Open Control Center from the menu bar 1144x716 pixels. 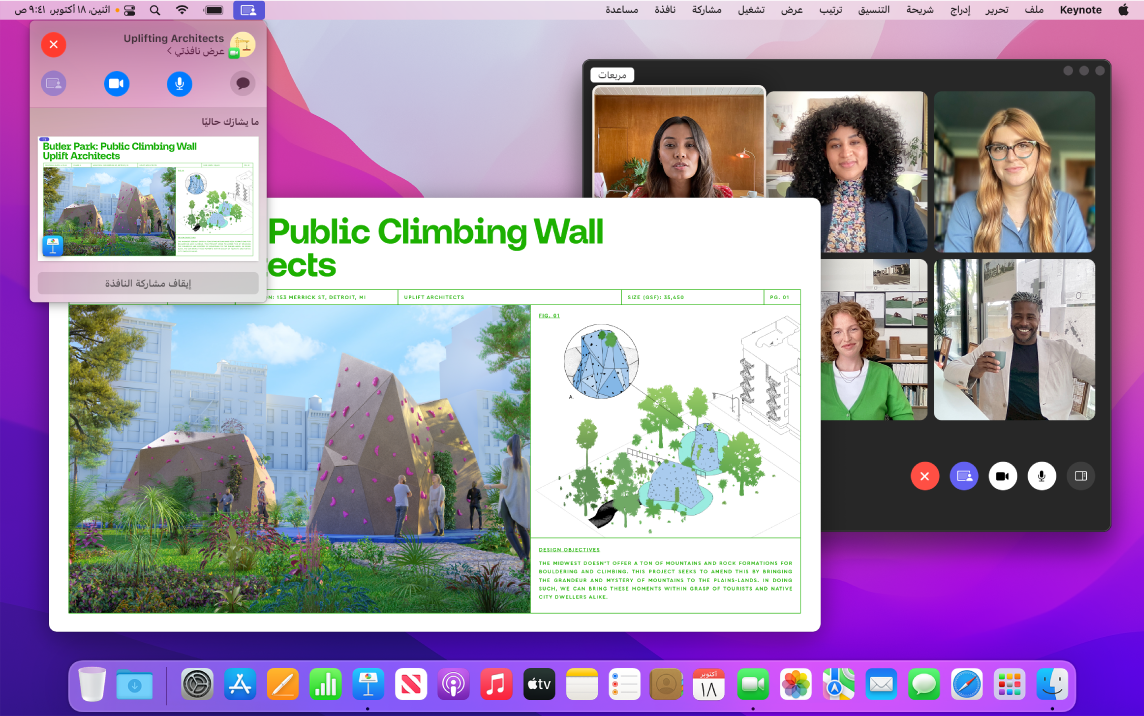[127, 10]
